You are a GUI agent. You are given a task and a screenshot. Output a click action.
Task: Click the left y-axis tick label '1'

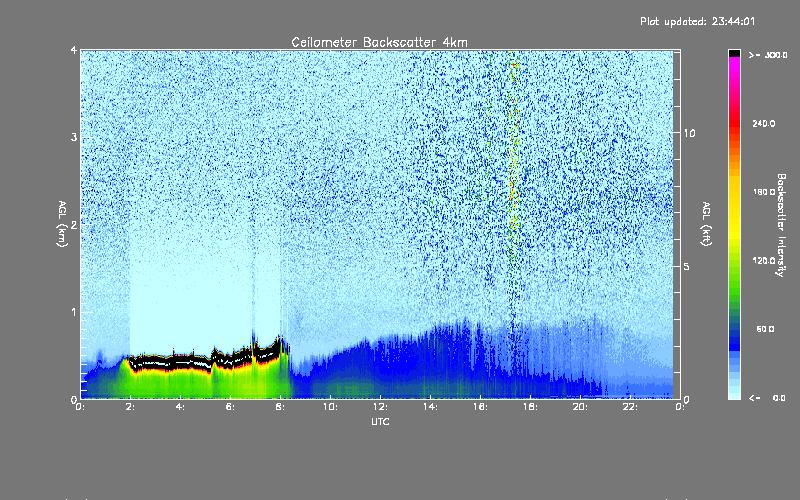coord(74,312)
